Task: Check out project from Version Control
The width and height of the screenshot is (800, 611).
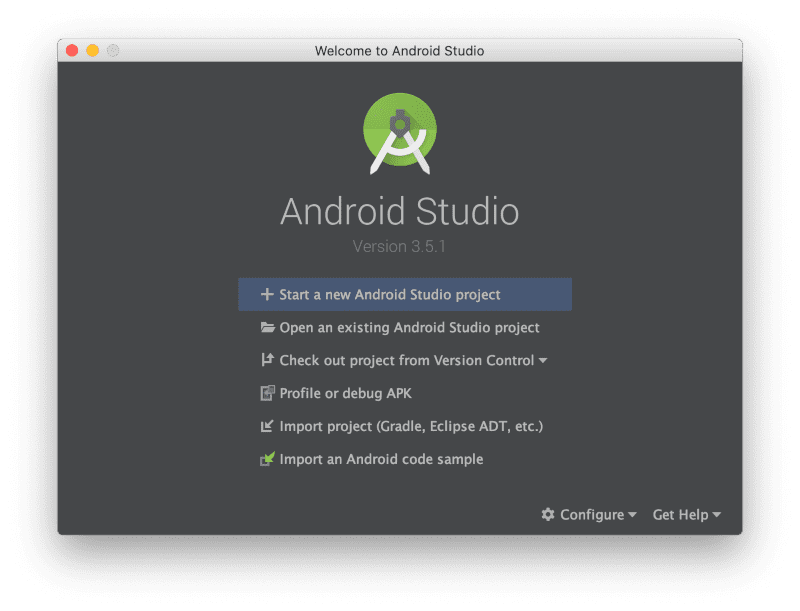Action: click(405, 360)
